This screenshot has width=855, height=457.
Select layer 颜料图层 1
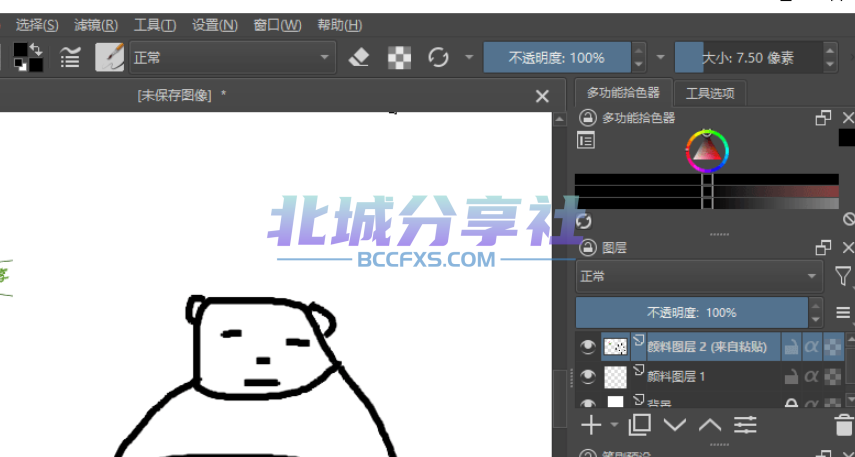[x=676, y=376]
